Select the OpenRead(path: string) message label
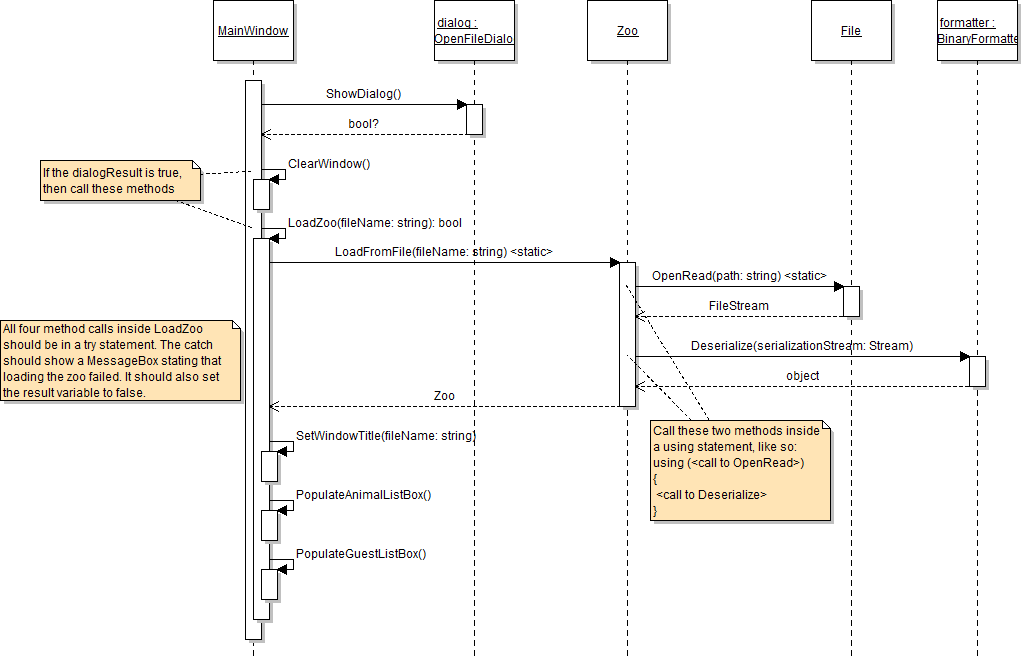This screenshot has height=664, width=1022. point(729,275)
